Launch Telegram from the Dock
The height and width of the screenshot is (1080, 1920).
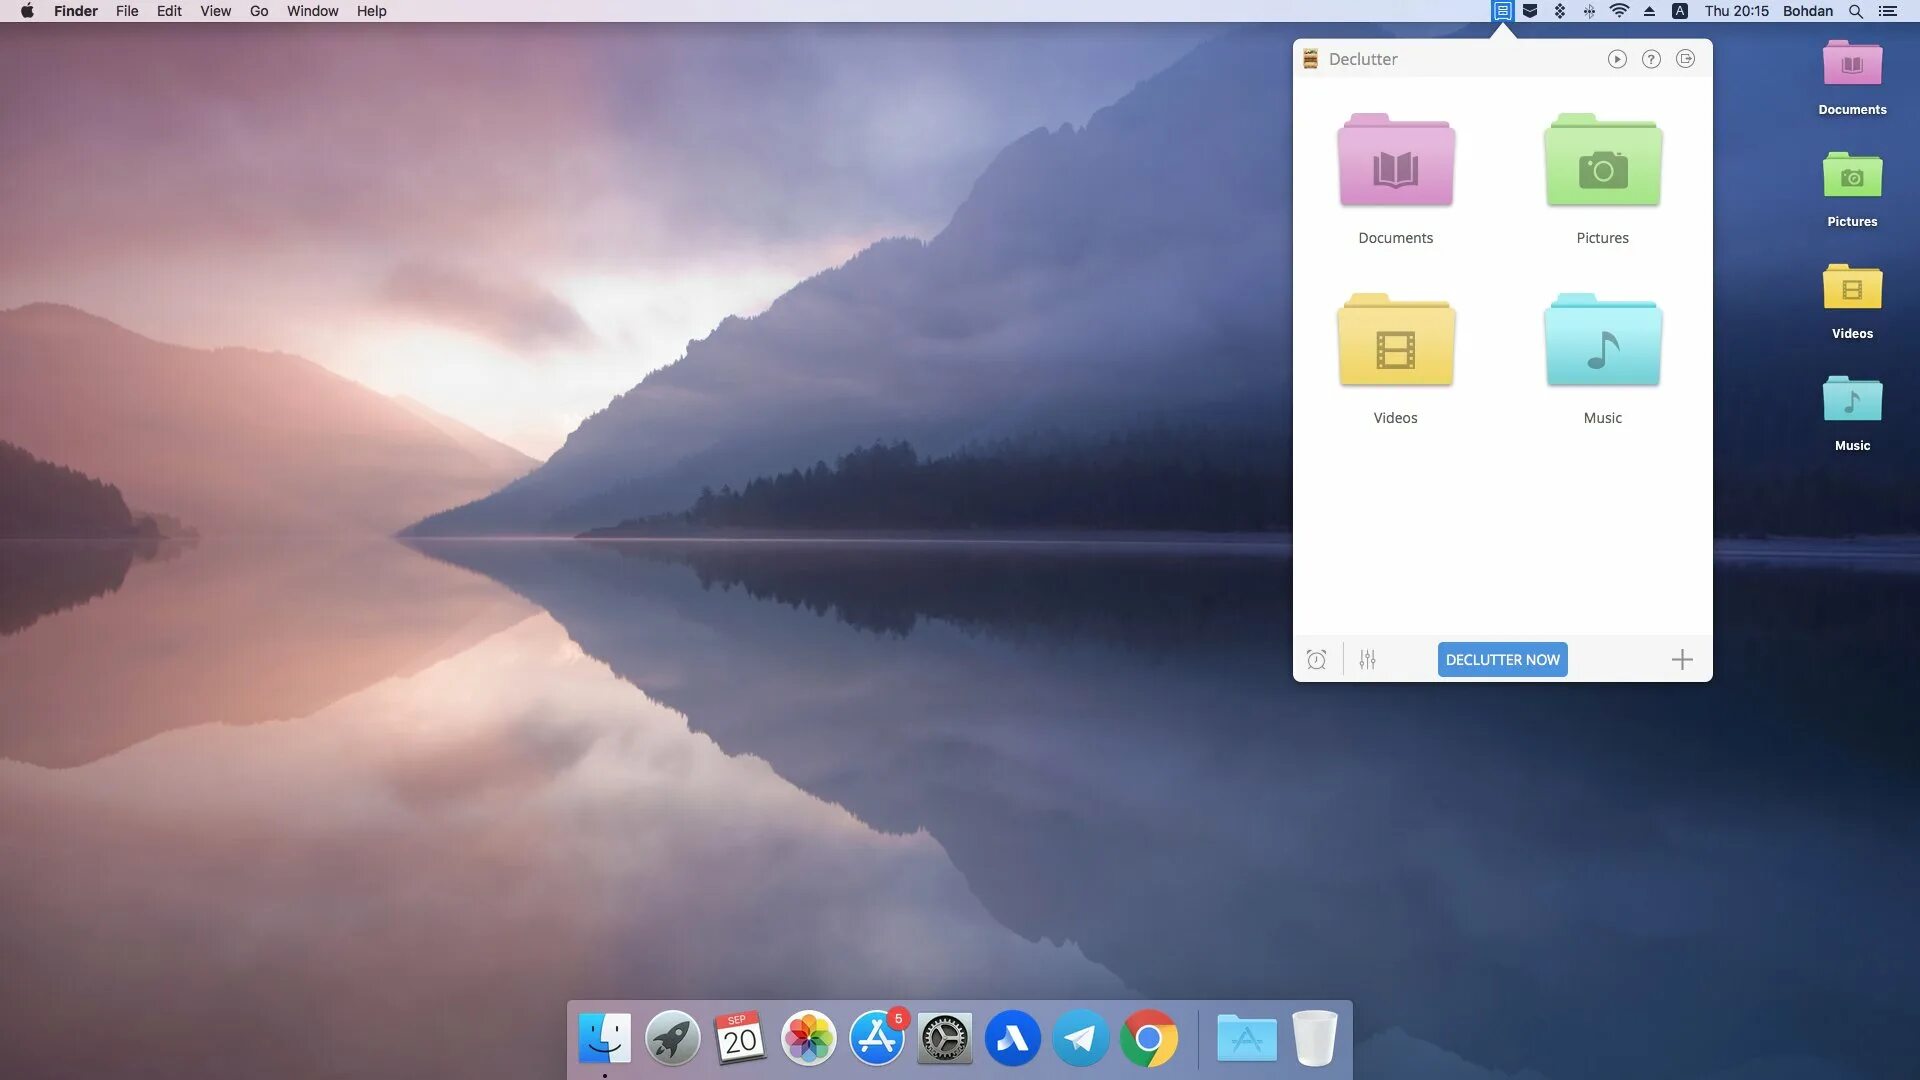[x=1080, y=1039]
